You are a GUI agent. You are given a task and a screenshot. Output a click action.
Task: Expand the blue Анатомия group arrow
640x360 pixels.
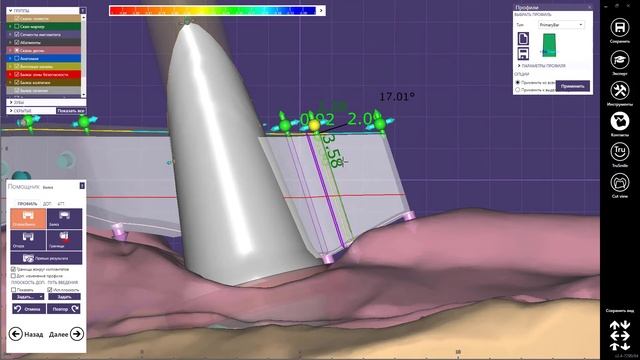[10, 58]
